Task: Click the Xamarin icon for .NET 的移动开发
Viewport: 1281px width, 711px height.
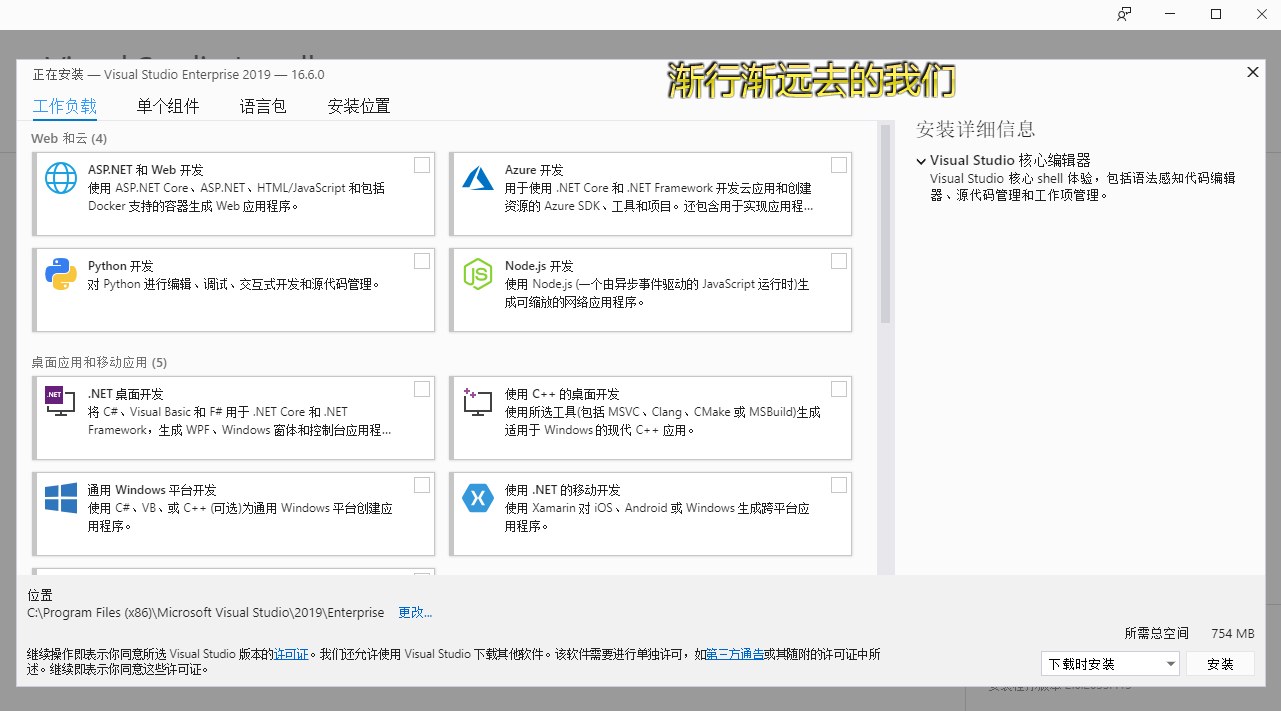Action: tap(478, 497)
